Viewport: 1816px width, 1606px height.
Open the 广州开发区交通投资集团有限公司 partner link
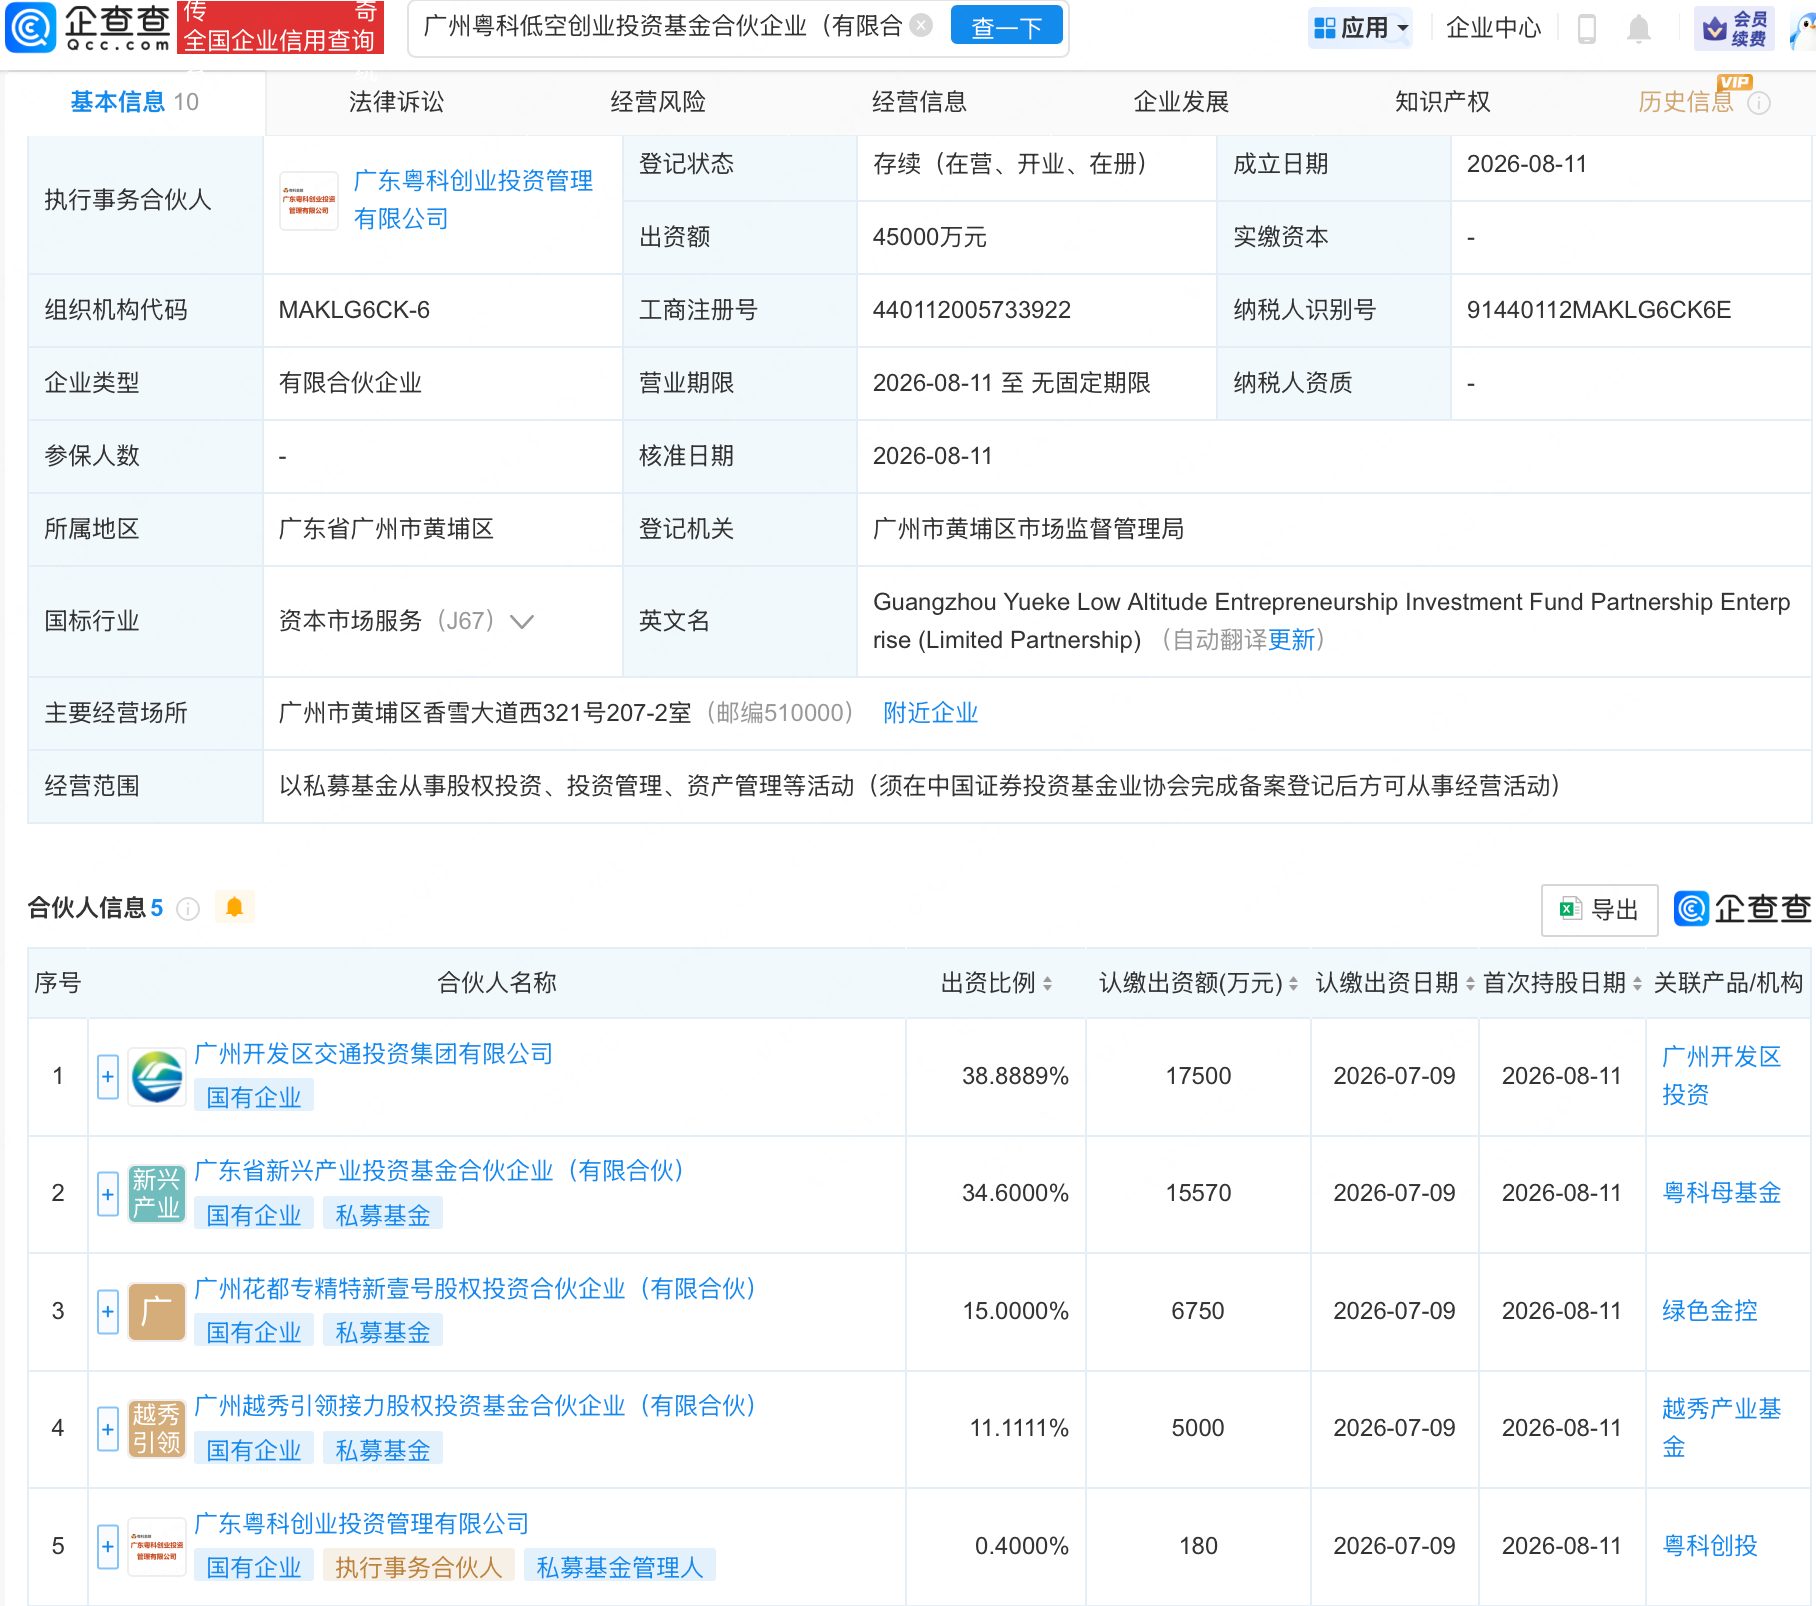coord(373,1054)
